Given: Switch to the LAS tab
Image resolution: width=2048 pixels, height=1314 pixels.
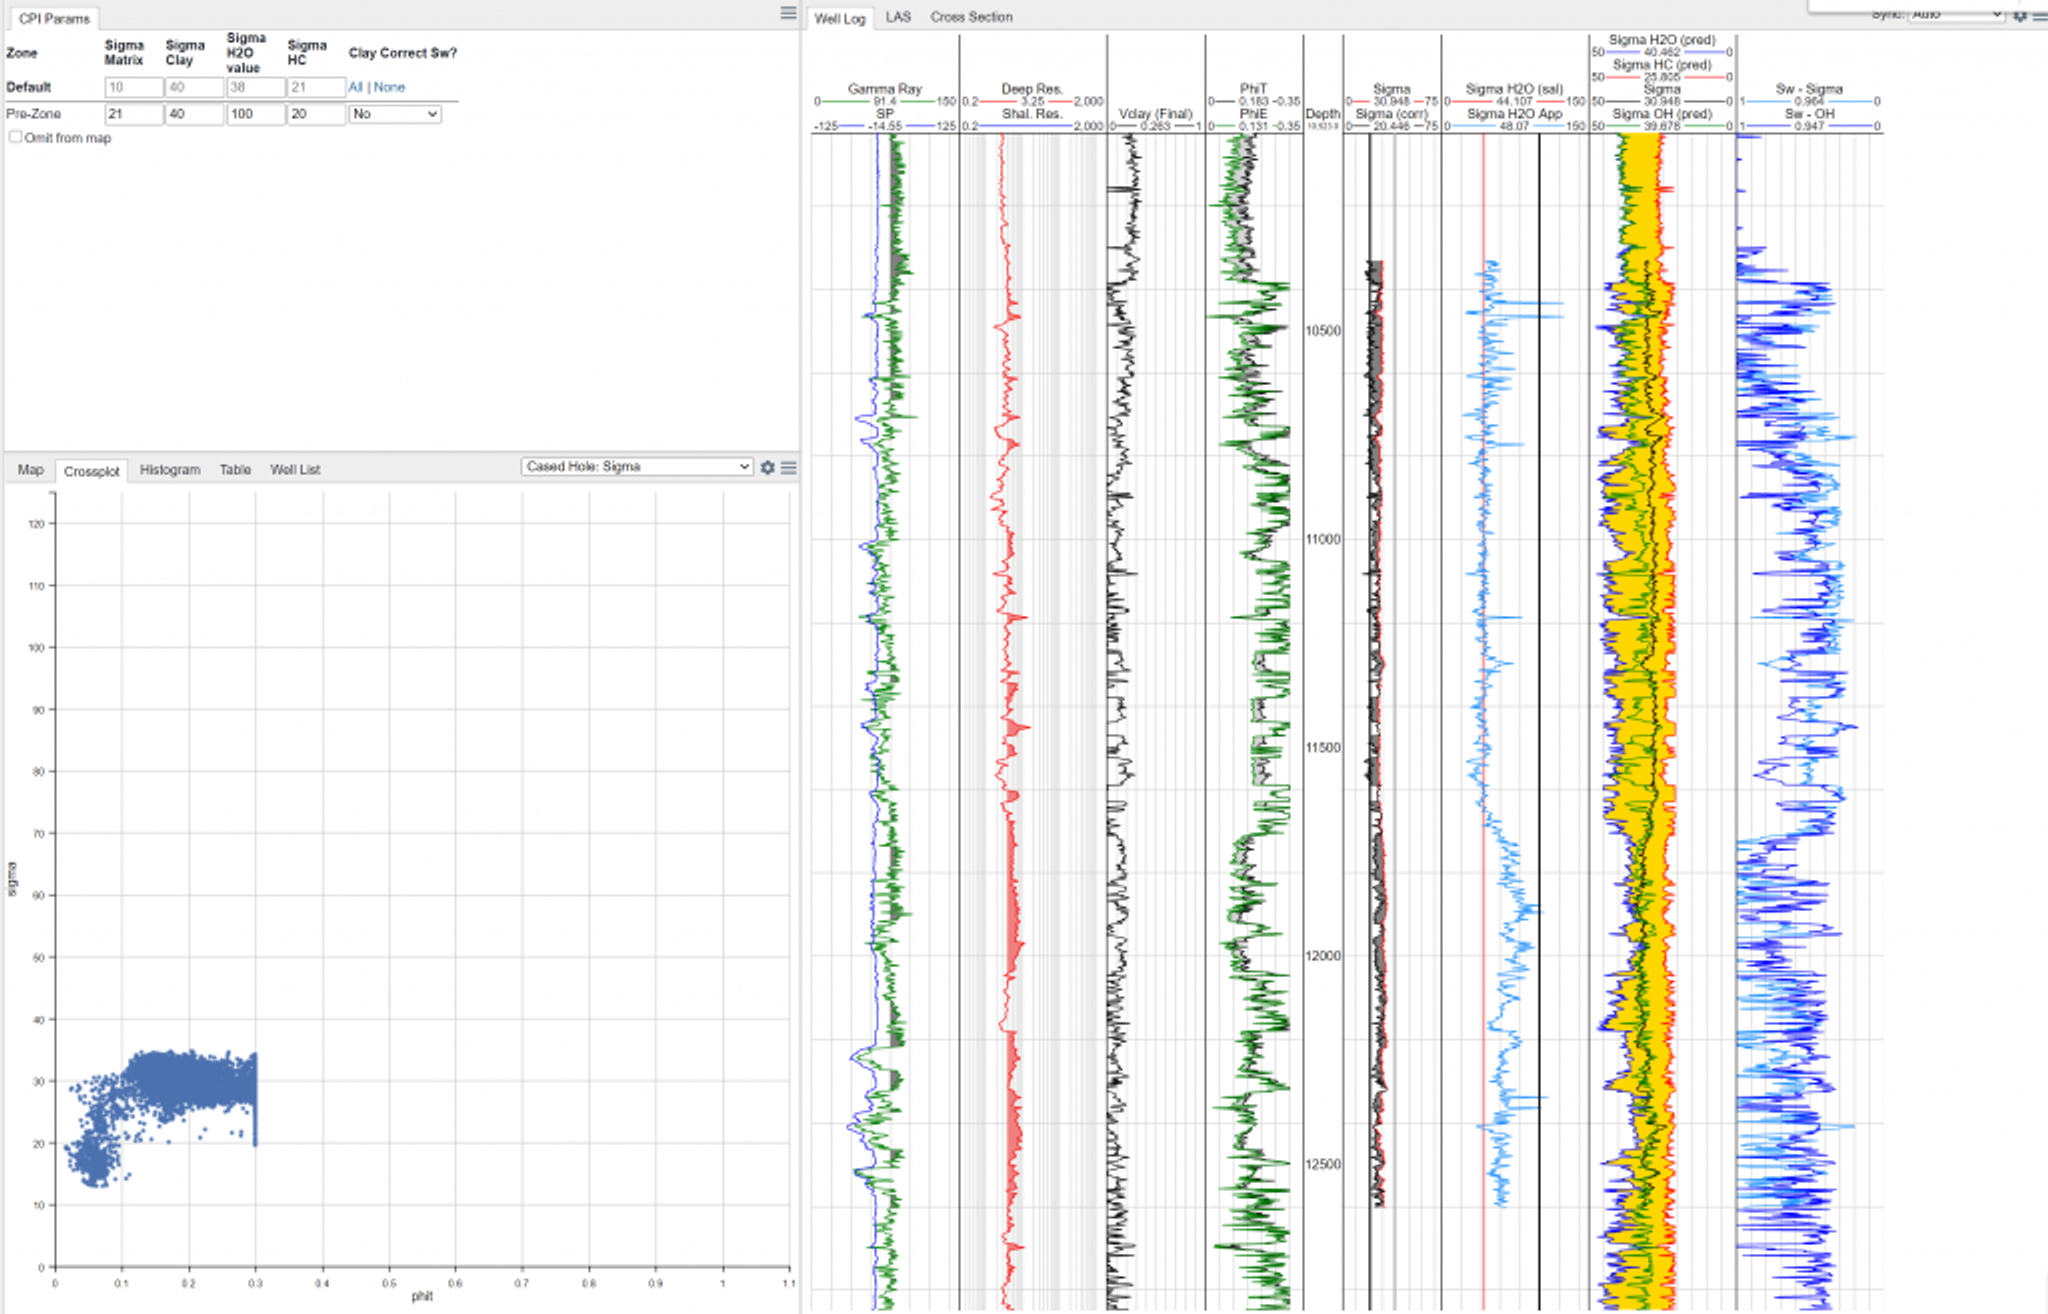Looking at the screenshot, I should (x=898, y=17).
